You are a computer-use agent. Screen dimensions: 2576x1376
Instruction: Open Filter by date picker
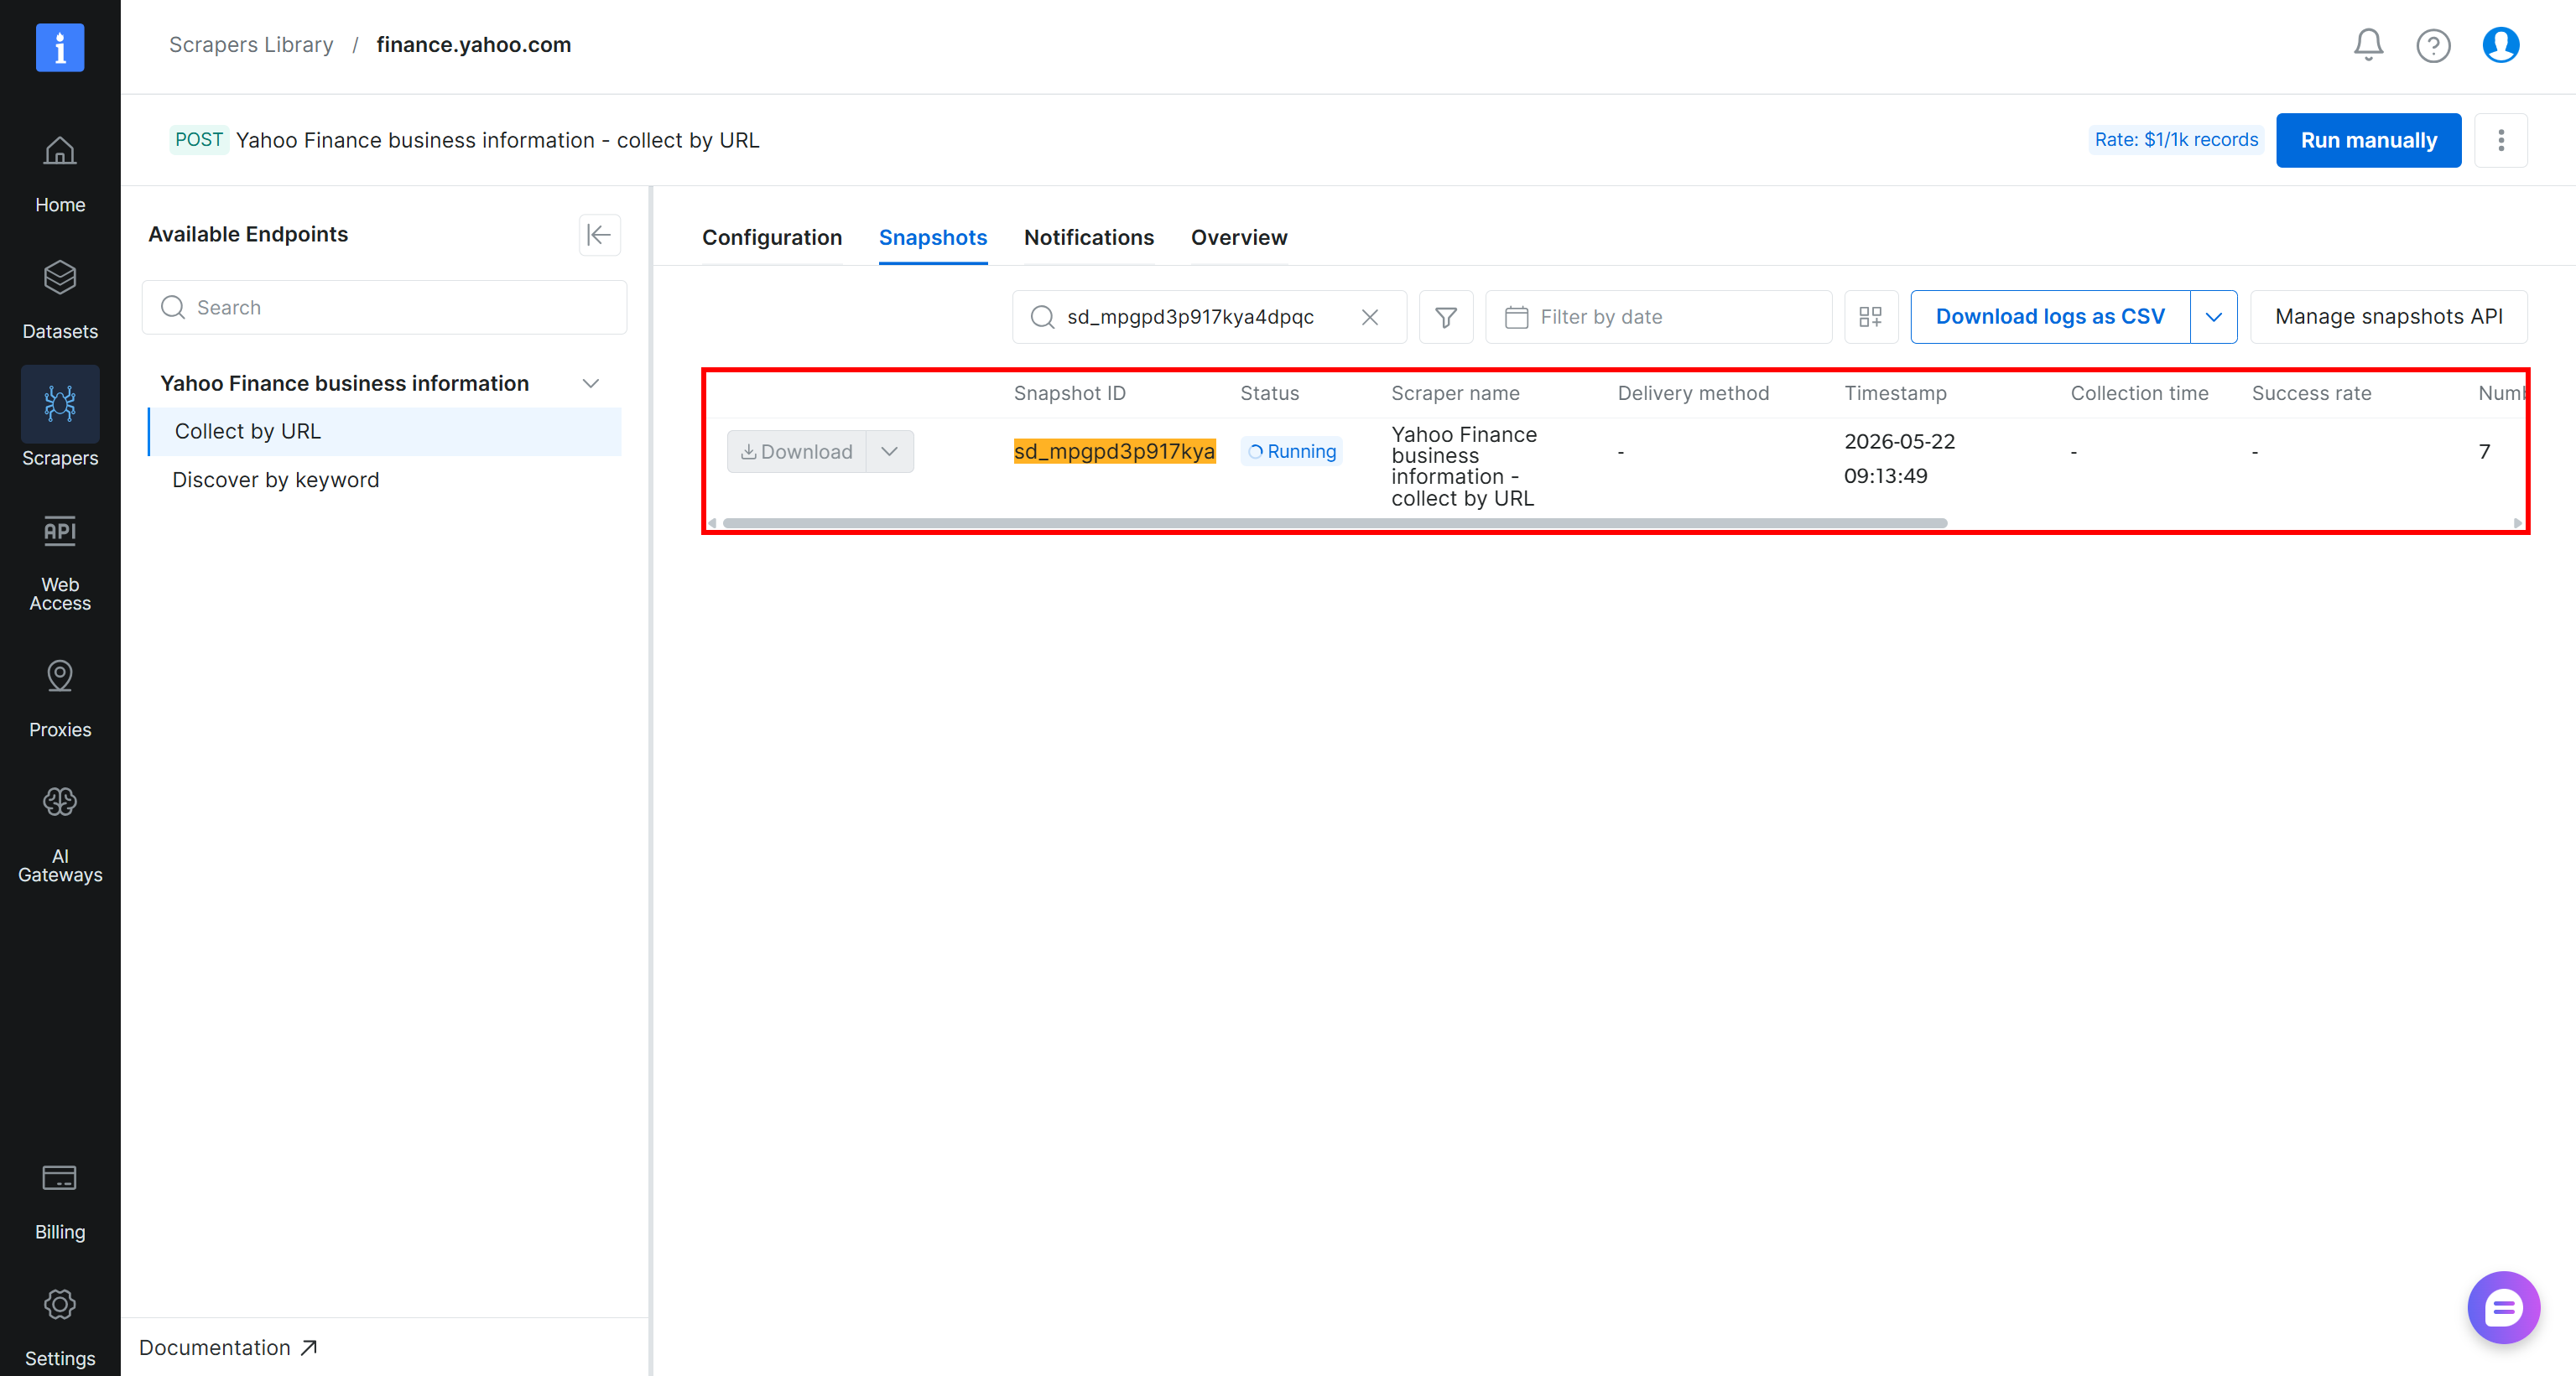[1659, 317]
